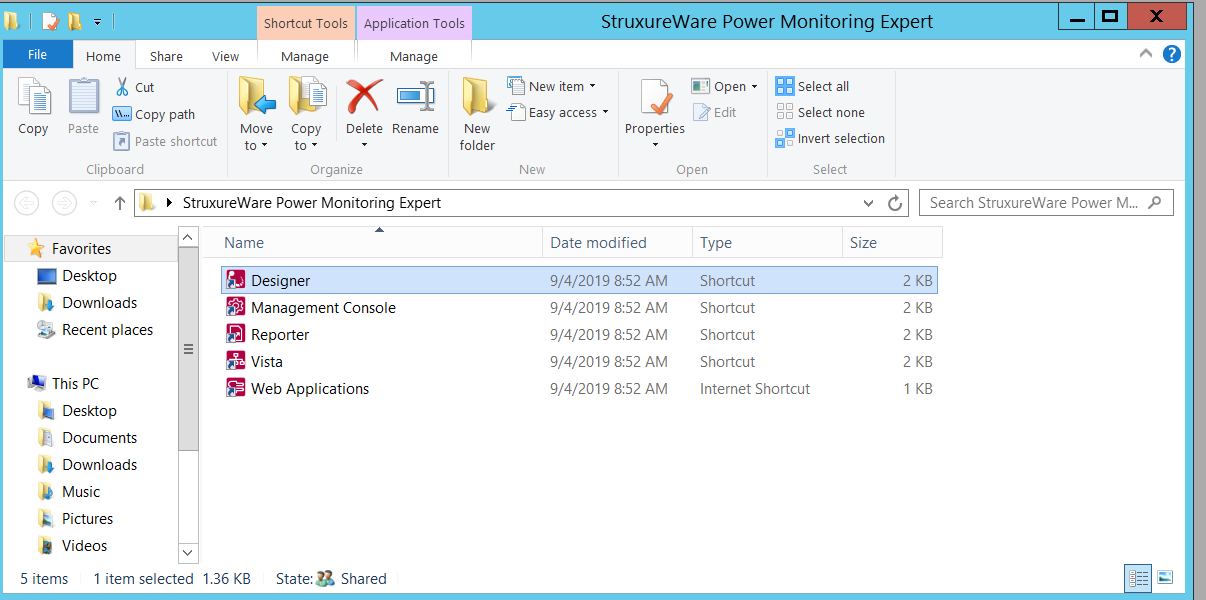Expand the Delete dropdown arrow
This screenshot has height=600, width=1206.
364,145
